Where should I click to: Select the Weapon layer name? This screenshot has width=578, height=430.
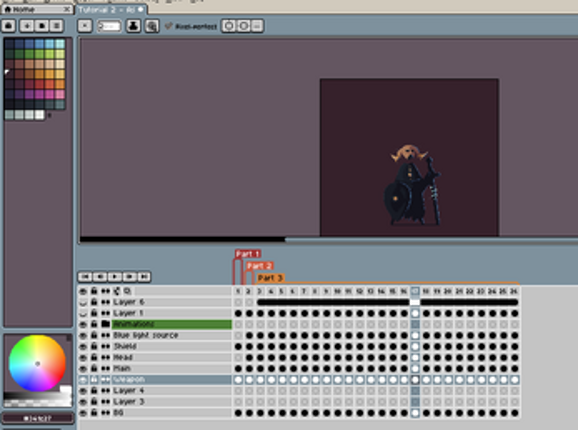[129, 380]
